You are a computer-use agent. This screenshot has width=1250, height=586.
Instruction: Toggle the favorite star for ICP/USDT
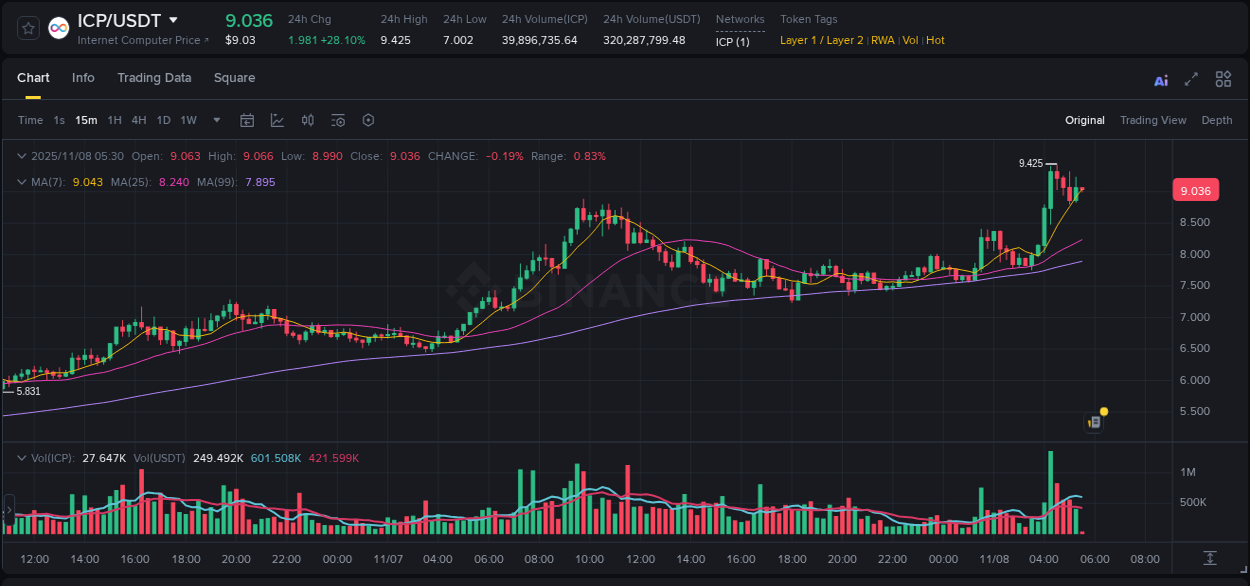pos(27,27)
